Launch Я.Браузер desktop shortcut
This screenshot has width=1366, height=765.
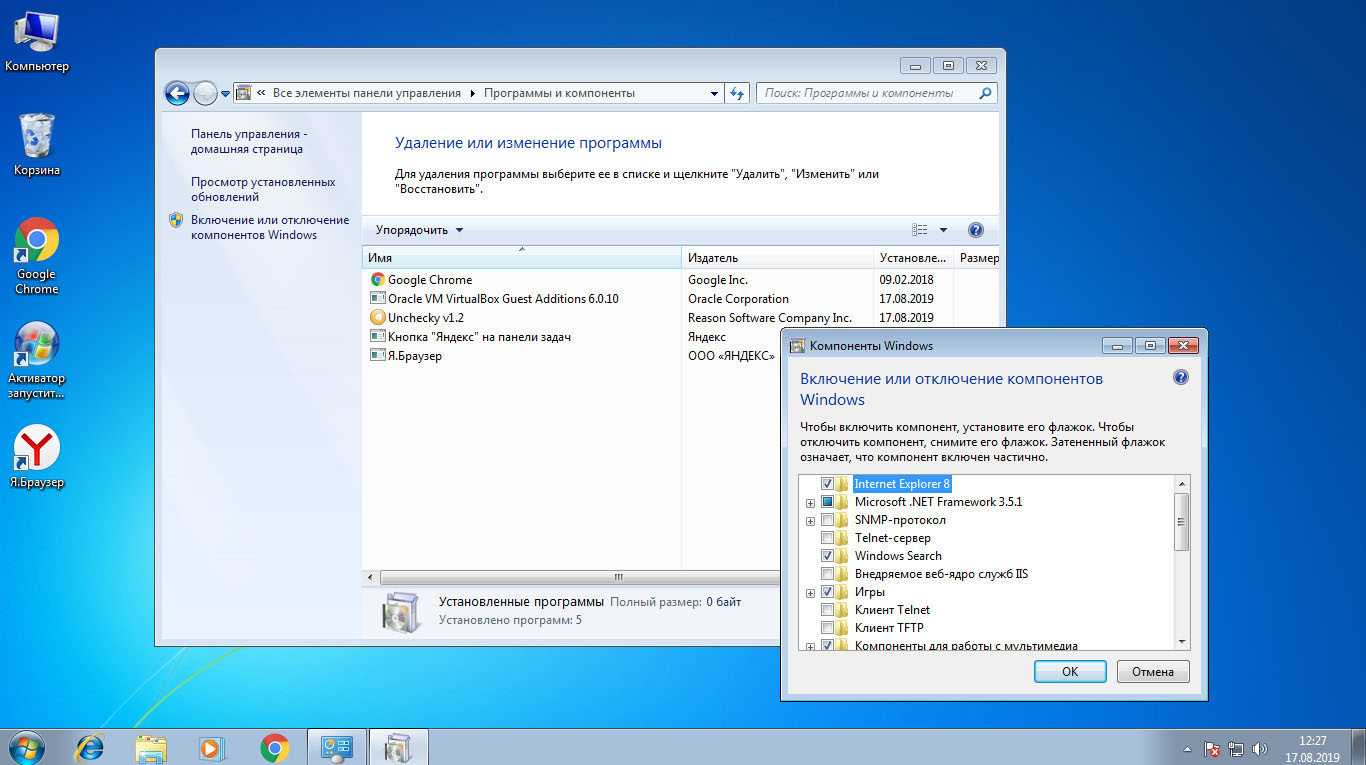pyautogui.click(x=36, y=458)
